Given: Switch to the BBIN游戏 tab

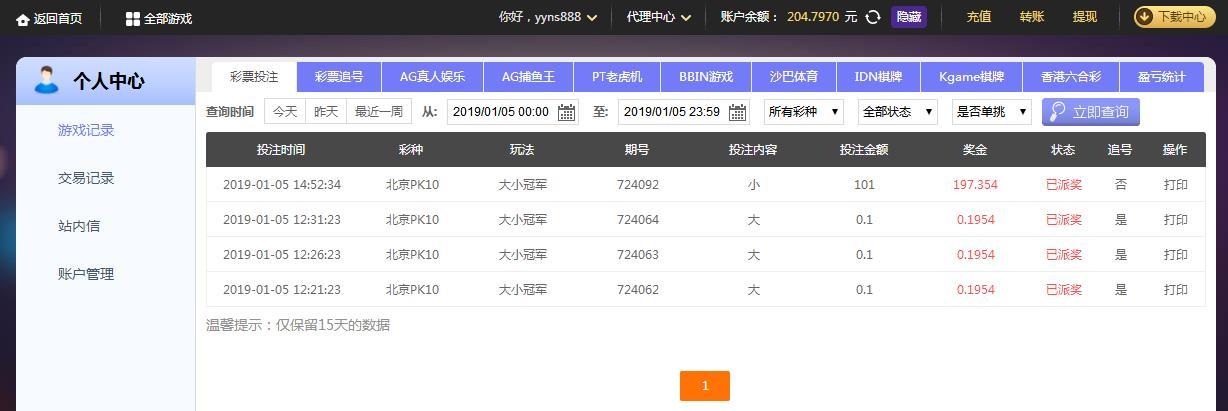Looking at the screenshot, I should 706,77.
